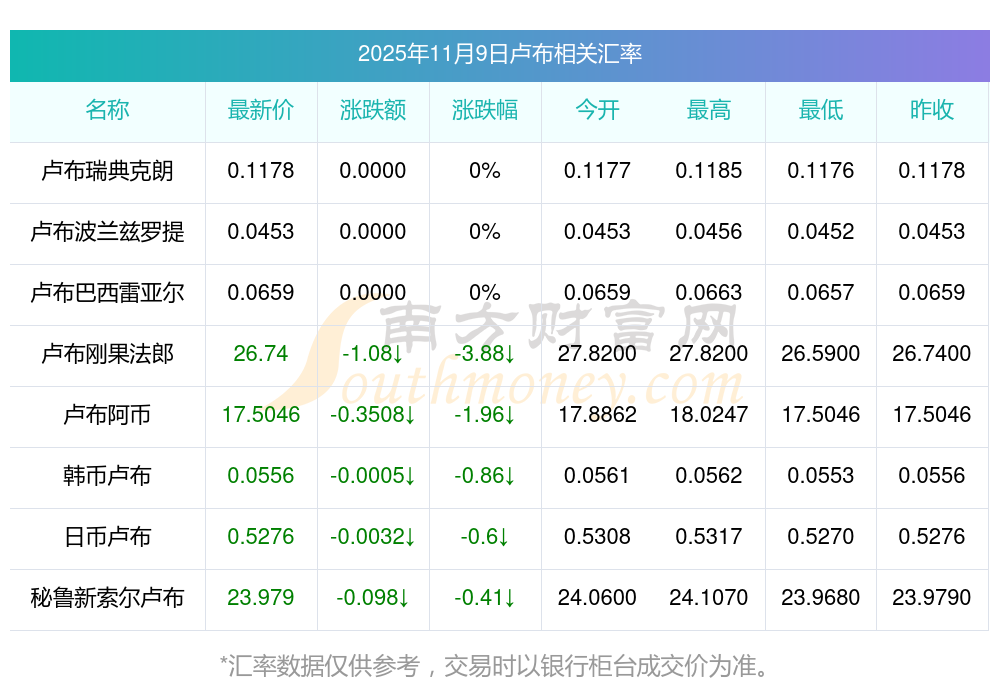Open the 卢布瑞典克朗 row name
1000x697 pixels.
[x=107, y=171]
